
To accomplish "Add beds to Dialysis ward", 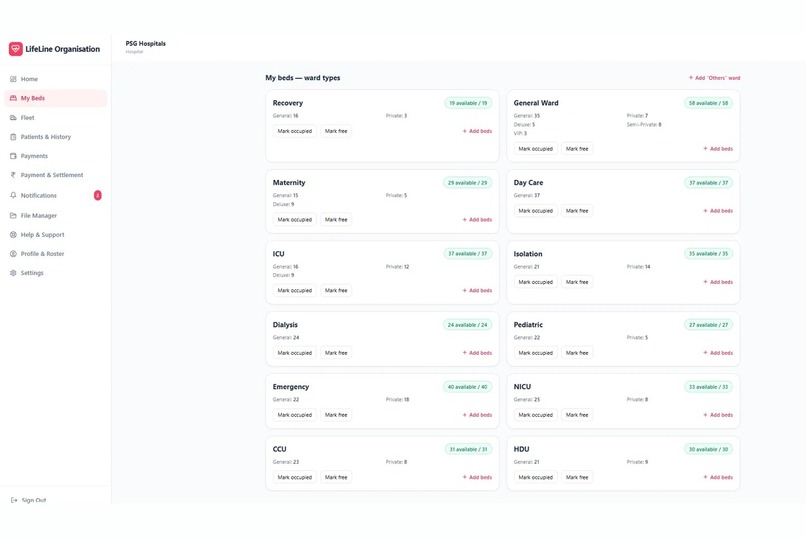I will [x=477, y=353].
